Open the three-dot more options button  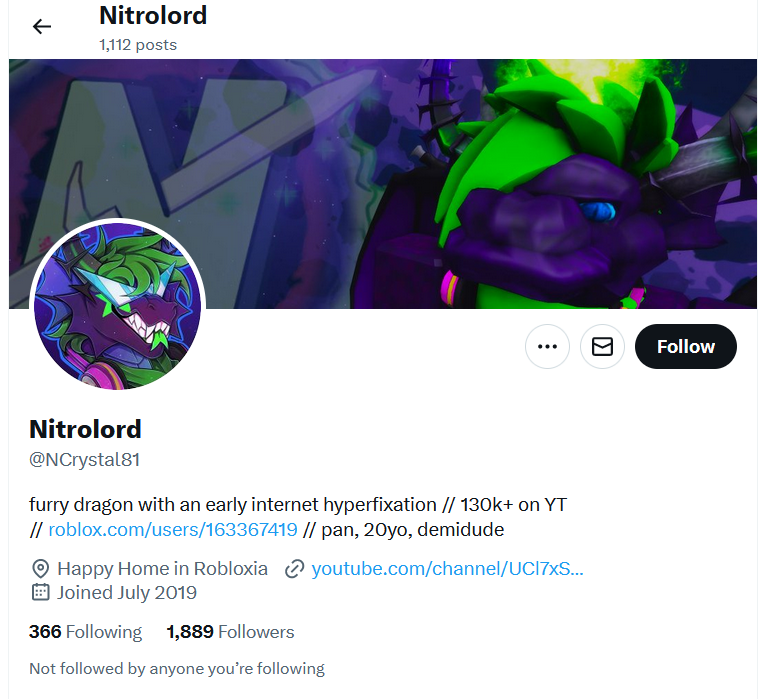click(547, 346)
